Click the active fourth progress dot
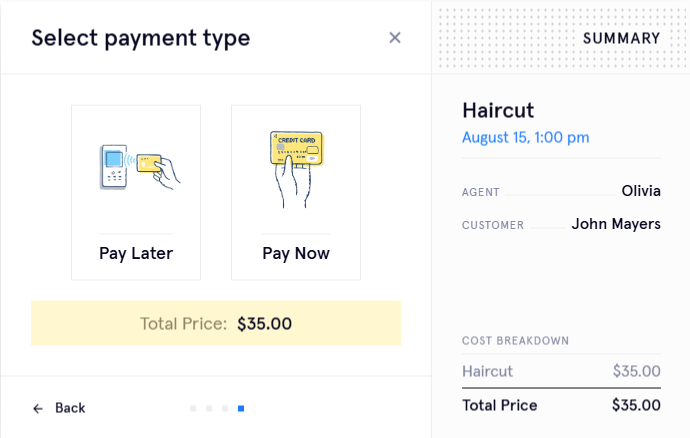Screen dimensions: 690x438 [x=241, y=408]
